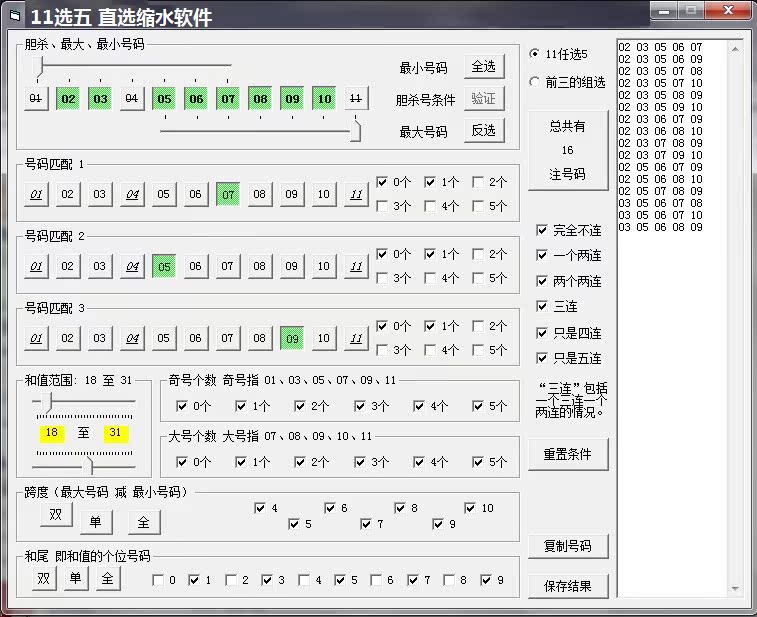Click the 保存结果 button
Image resolution: width=757 pixels, height=617 pixels.
coord(568,586)
